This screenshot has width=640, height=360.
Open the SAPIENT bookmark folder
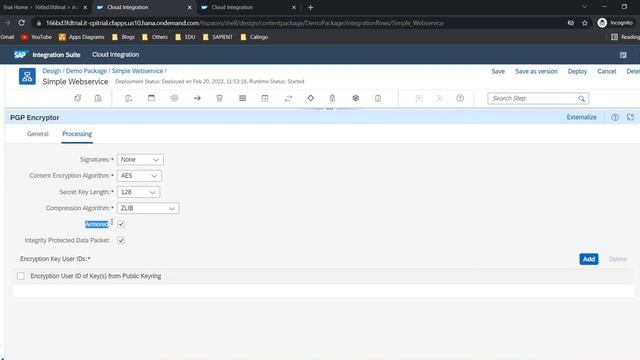point(218,37)
